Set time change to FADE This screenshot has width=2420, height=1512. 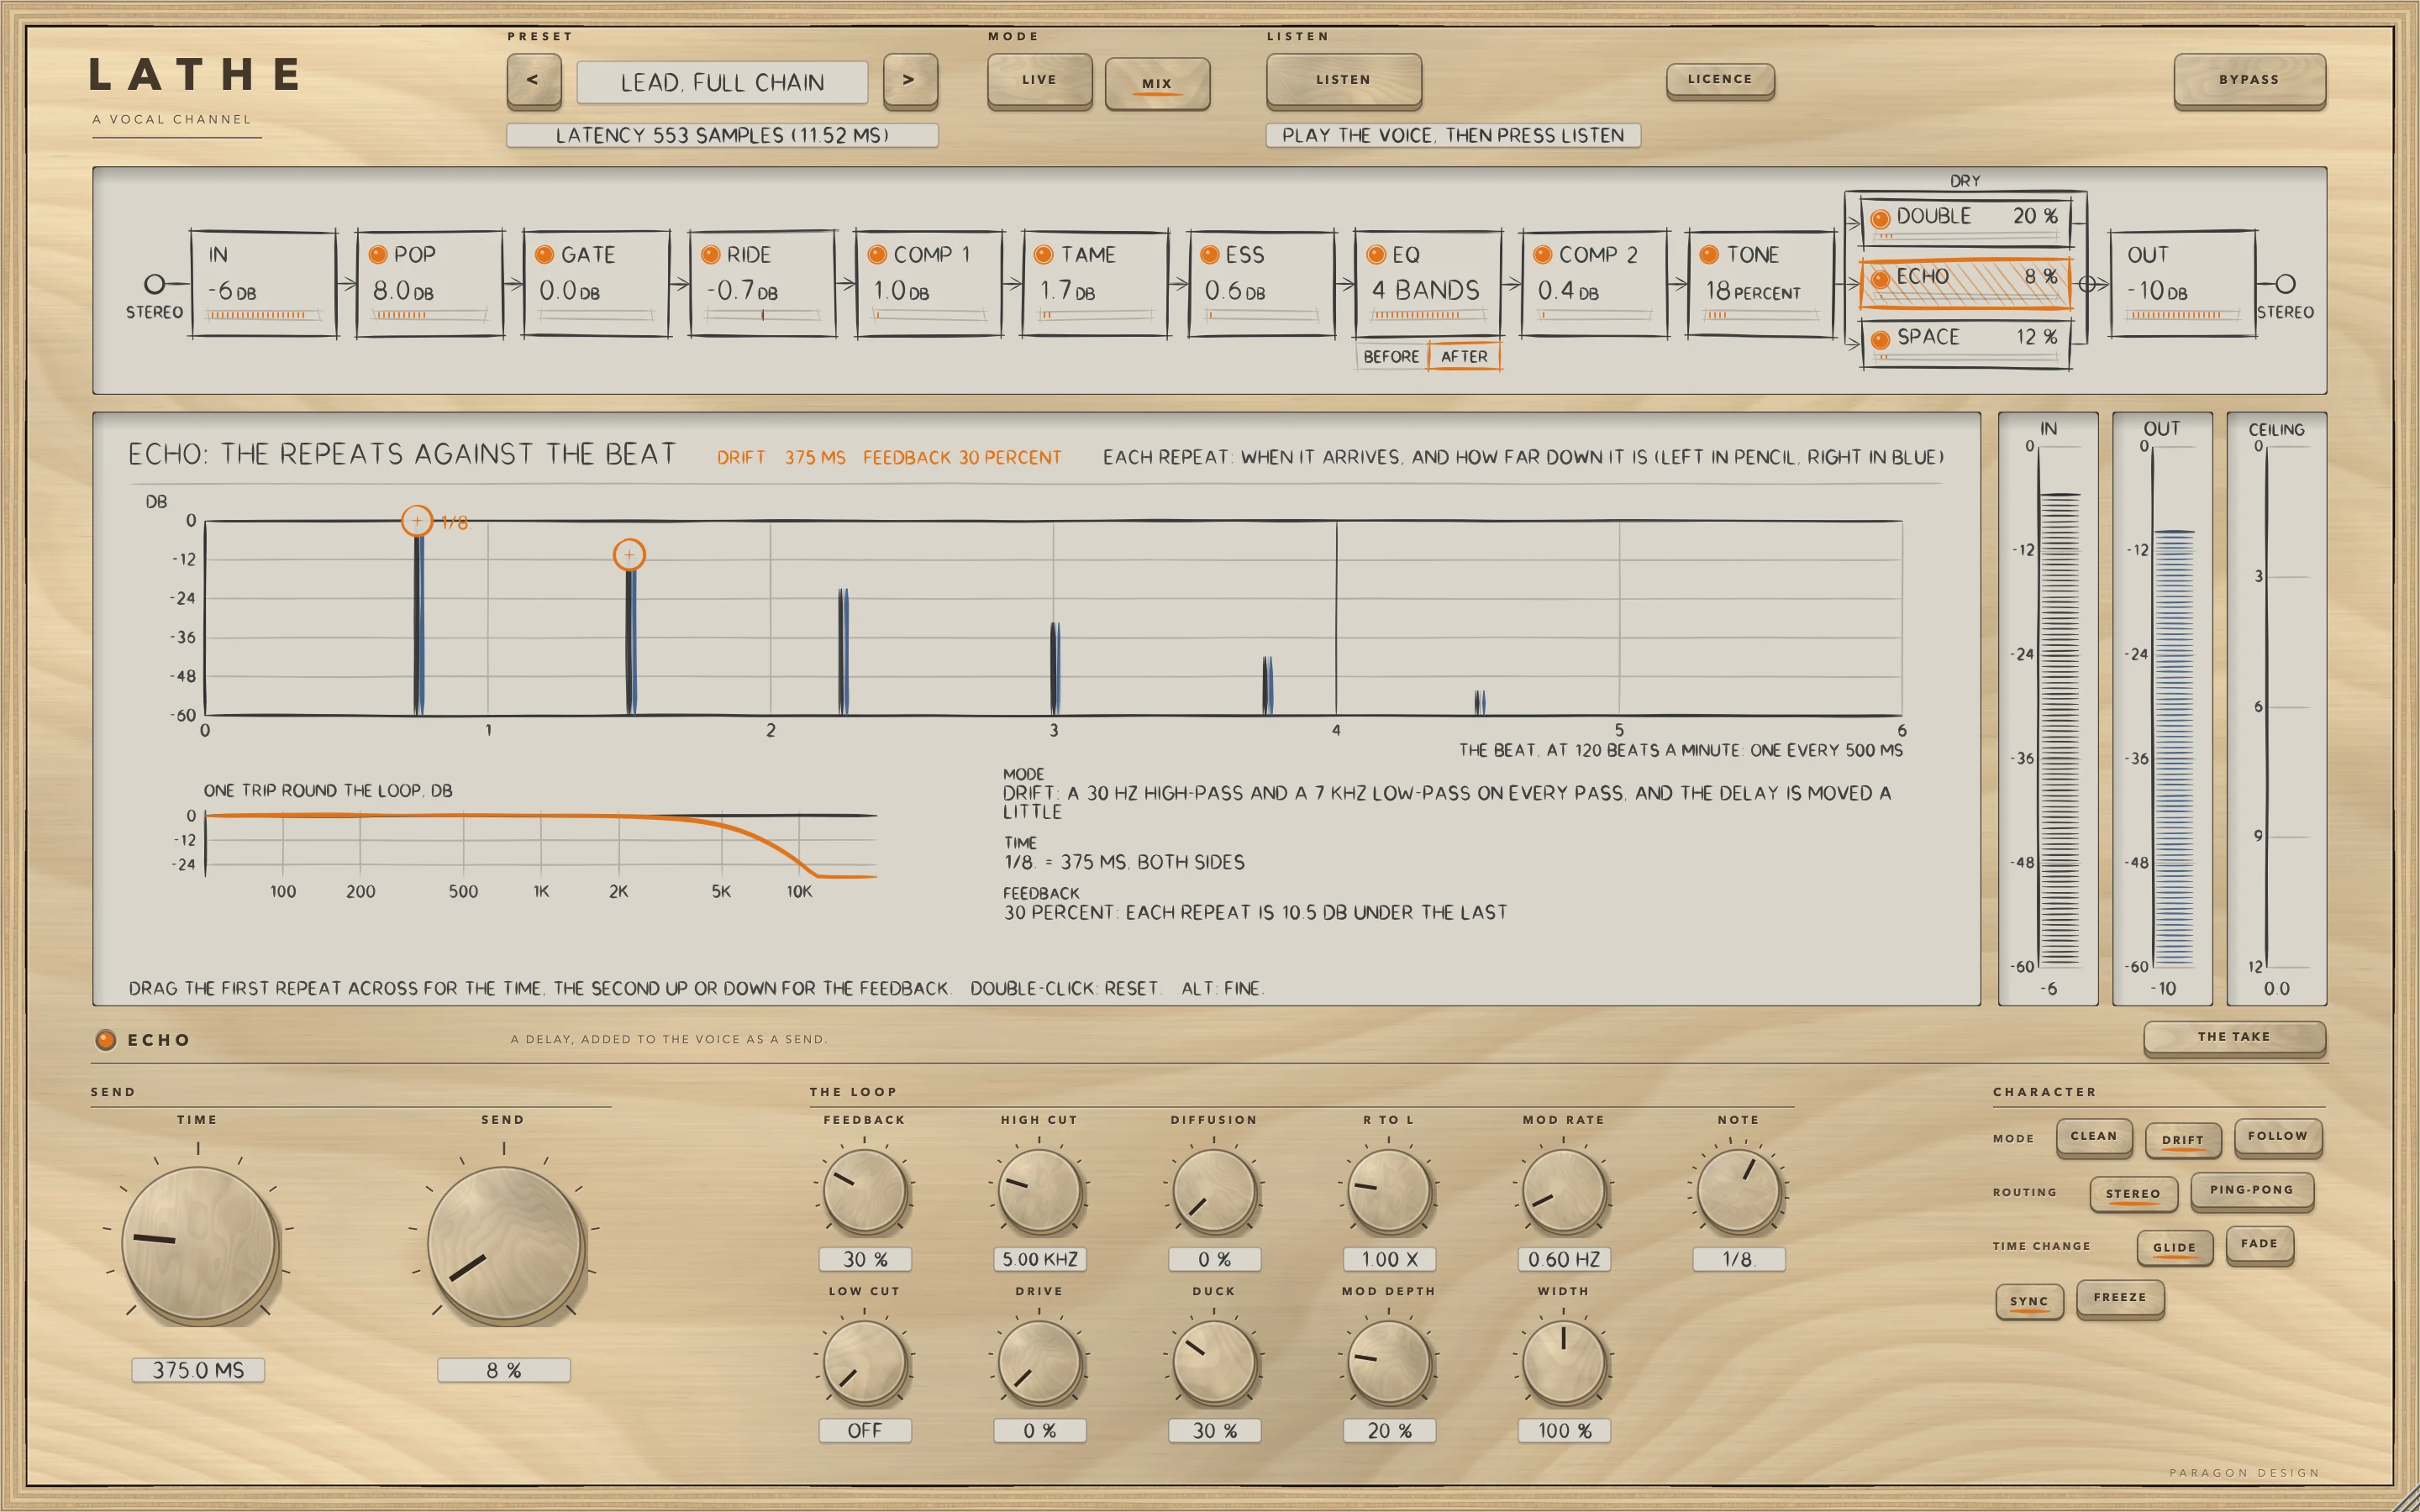pyautogui.click(x=2259, y=1245)
